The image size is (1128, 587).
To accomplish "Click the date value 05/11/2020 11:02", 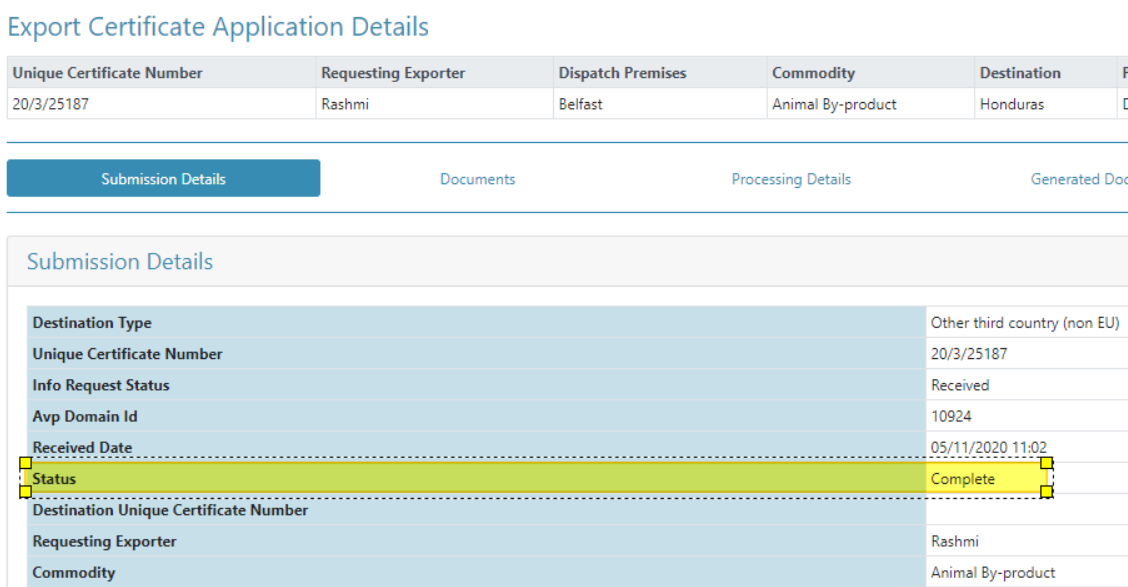I will [x=988, y=447].
